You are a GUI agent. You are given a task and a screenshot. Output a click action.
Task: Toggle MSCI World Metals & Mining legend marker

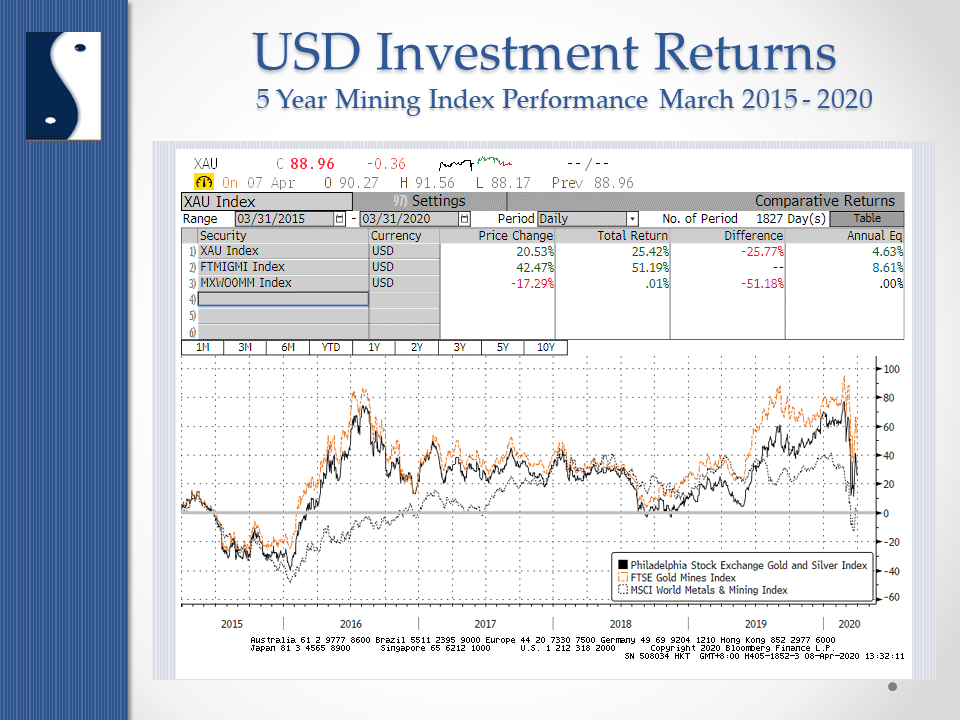coord(622,590)
